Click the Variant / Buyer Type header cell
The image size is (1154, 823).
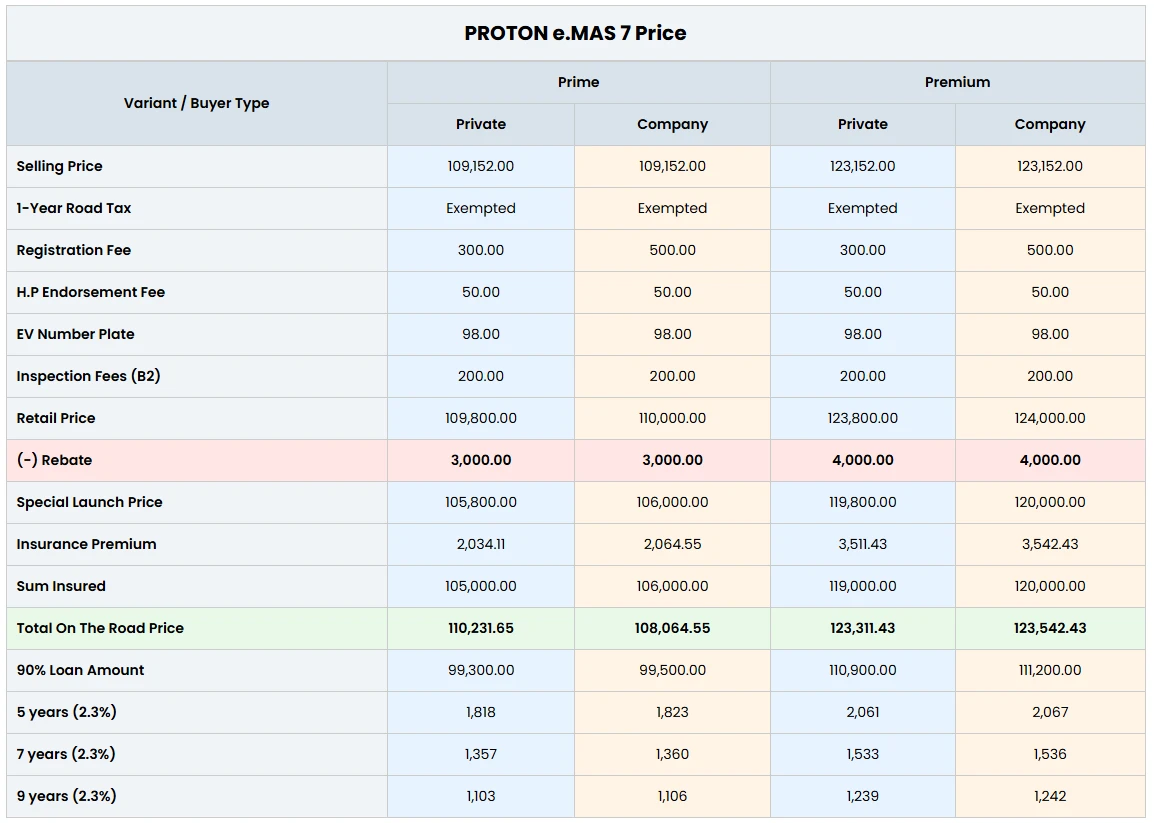pos(196,103)
